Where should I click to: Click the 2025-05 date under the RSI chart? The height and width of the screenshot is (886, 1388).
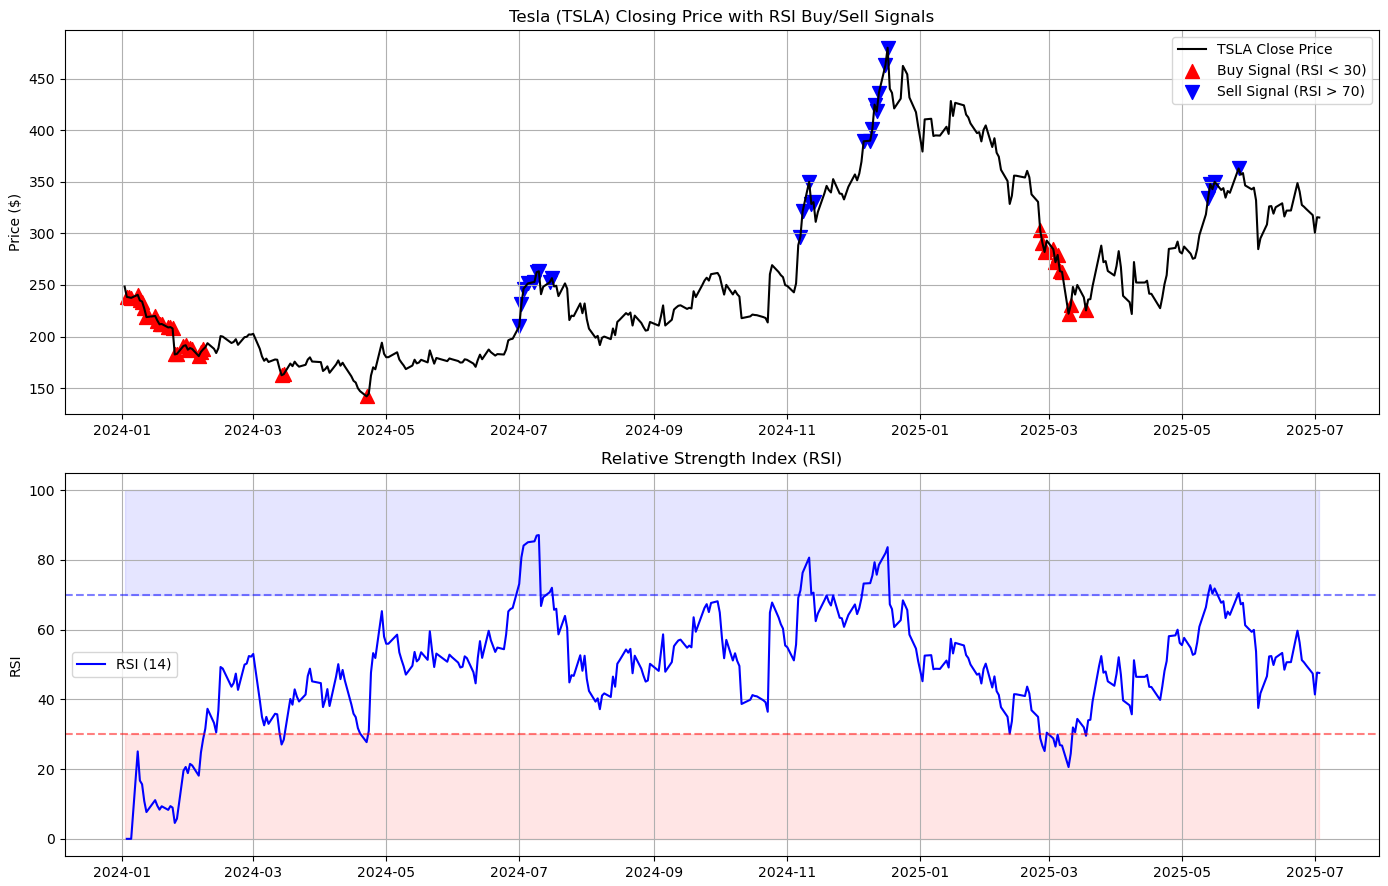[1182, 873]
